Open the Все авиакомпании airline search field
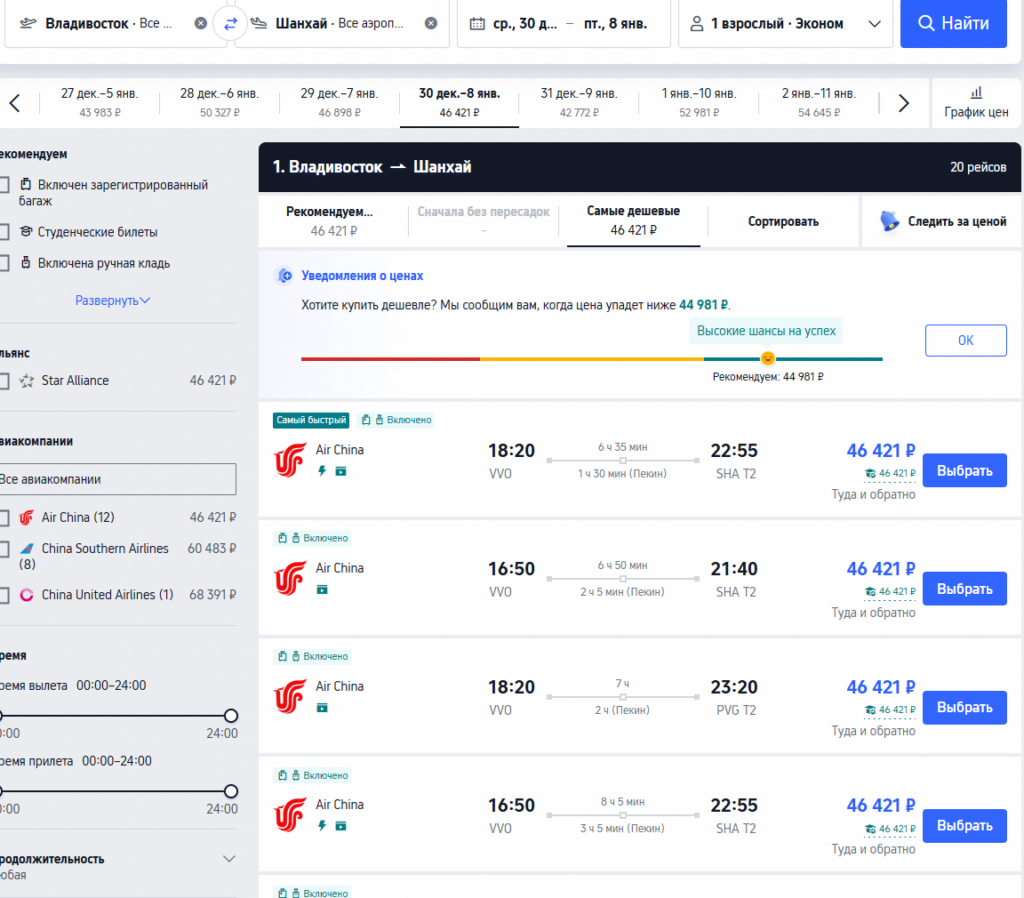The width and height of the screenshot is (1024, 898). pos(118,479)
